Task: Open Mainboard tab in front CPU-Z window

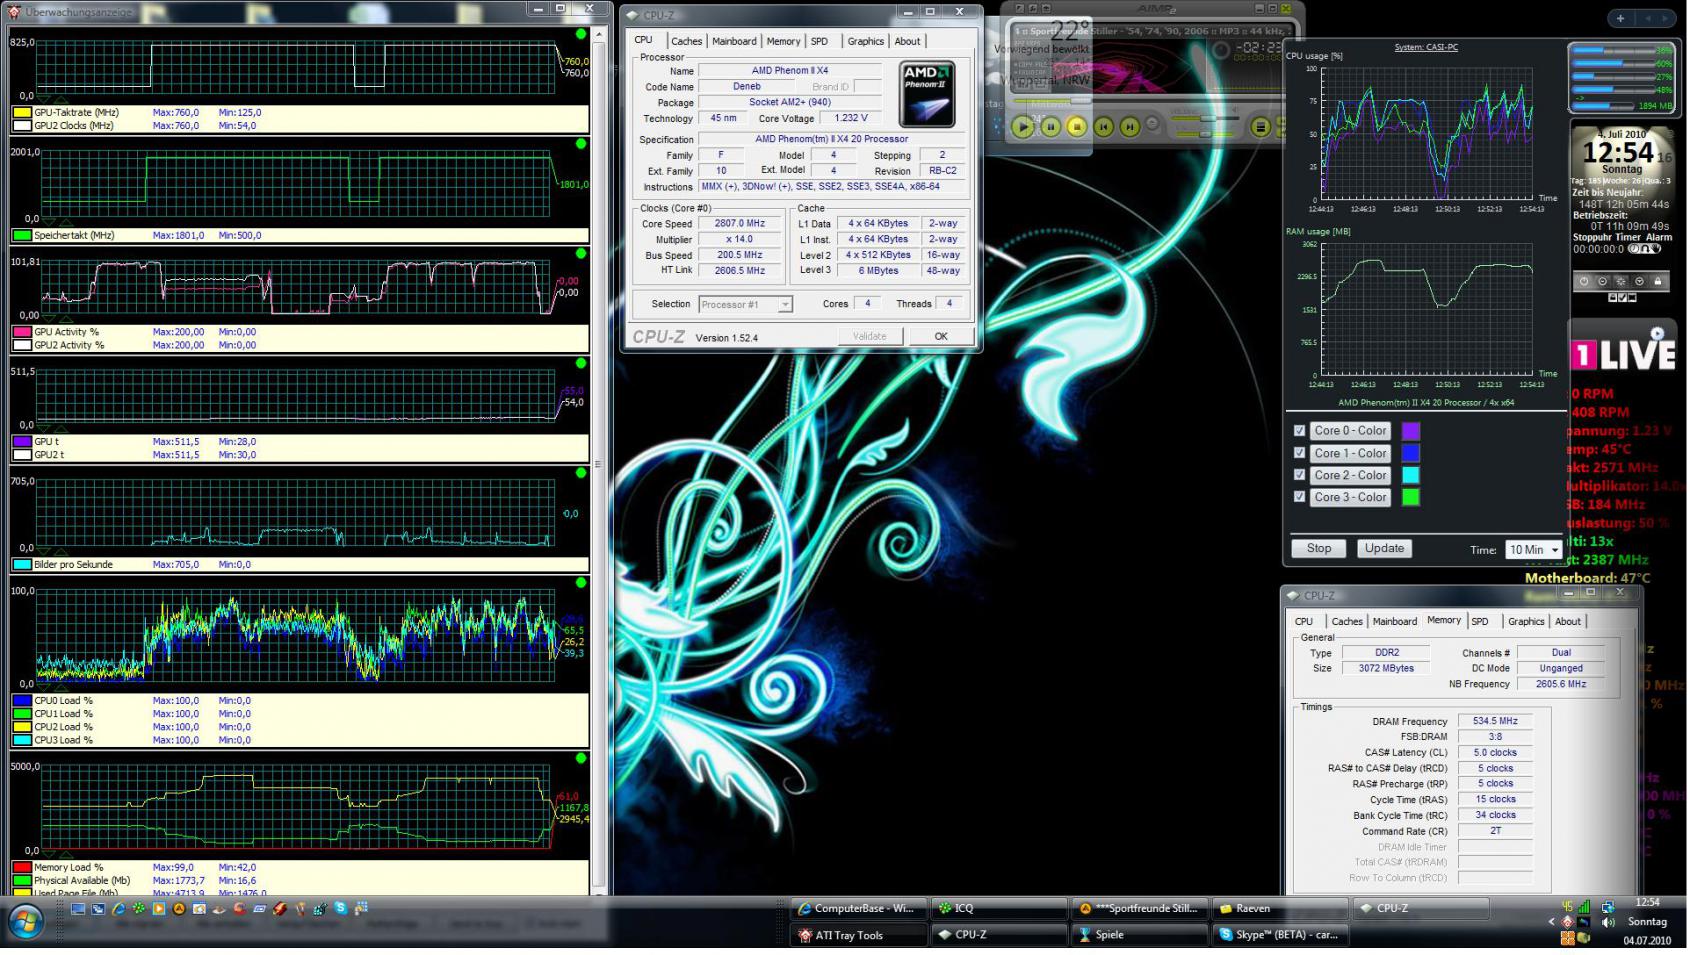Action: pyautogui.click(x=734, y=41)
